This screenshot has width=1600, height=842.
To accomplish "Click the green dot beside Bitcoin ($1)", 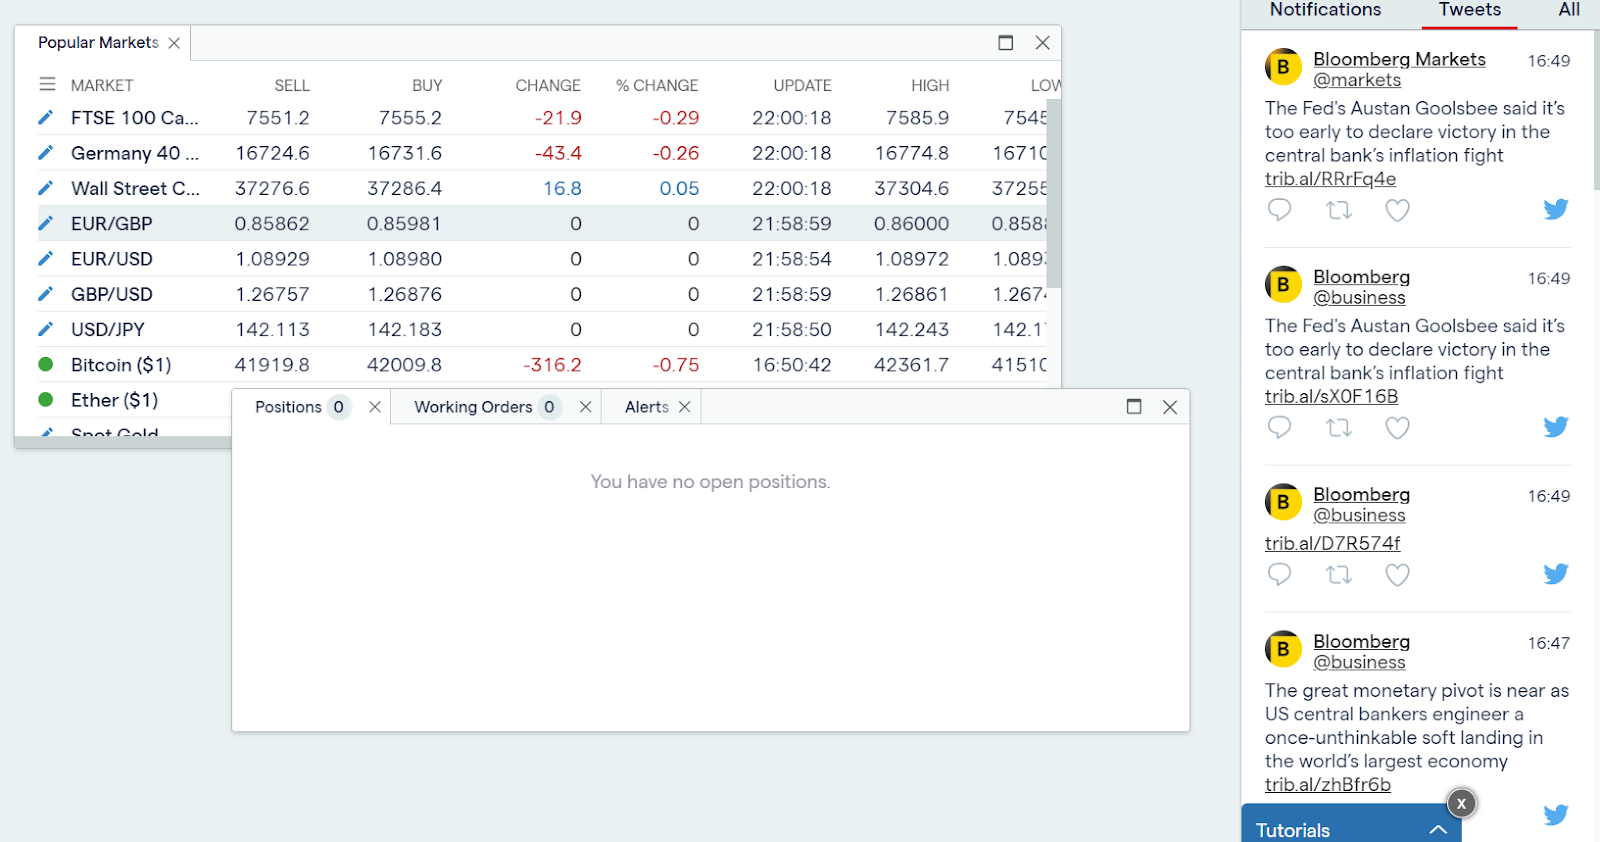I will pyautogui.click(x=45, y=365).
